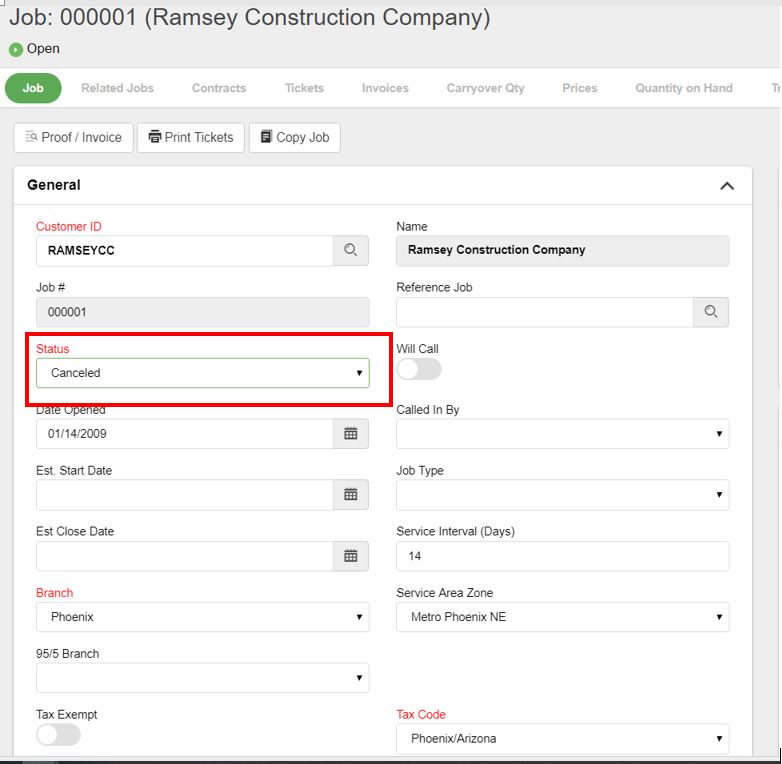The width and height of the screenshot is (782, 764).
Task: Switch to the Tickets tab
Action: tap(304, 88)
